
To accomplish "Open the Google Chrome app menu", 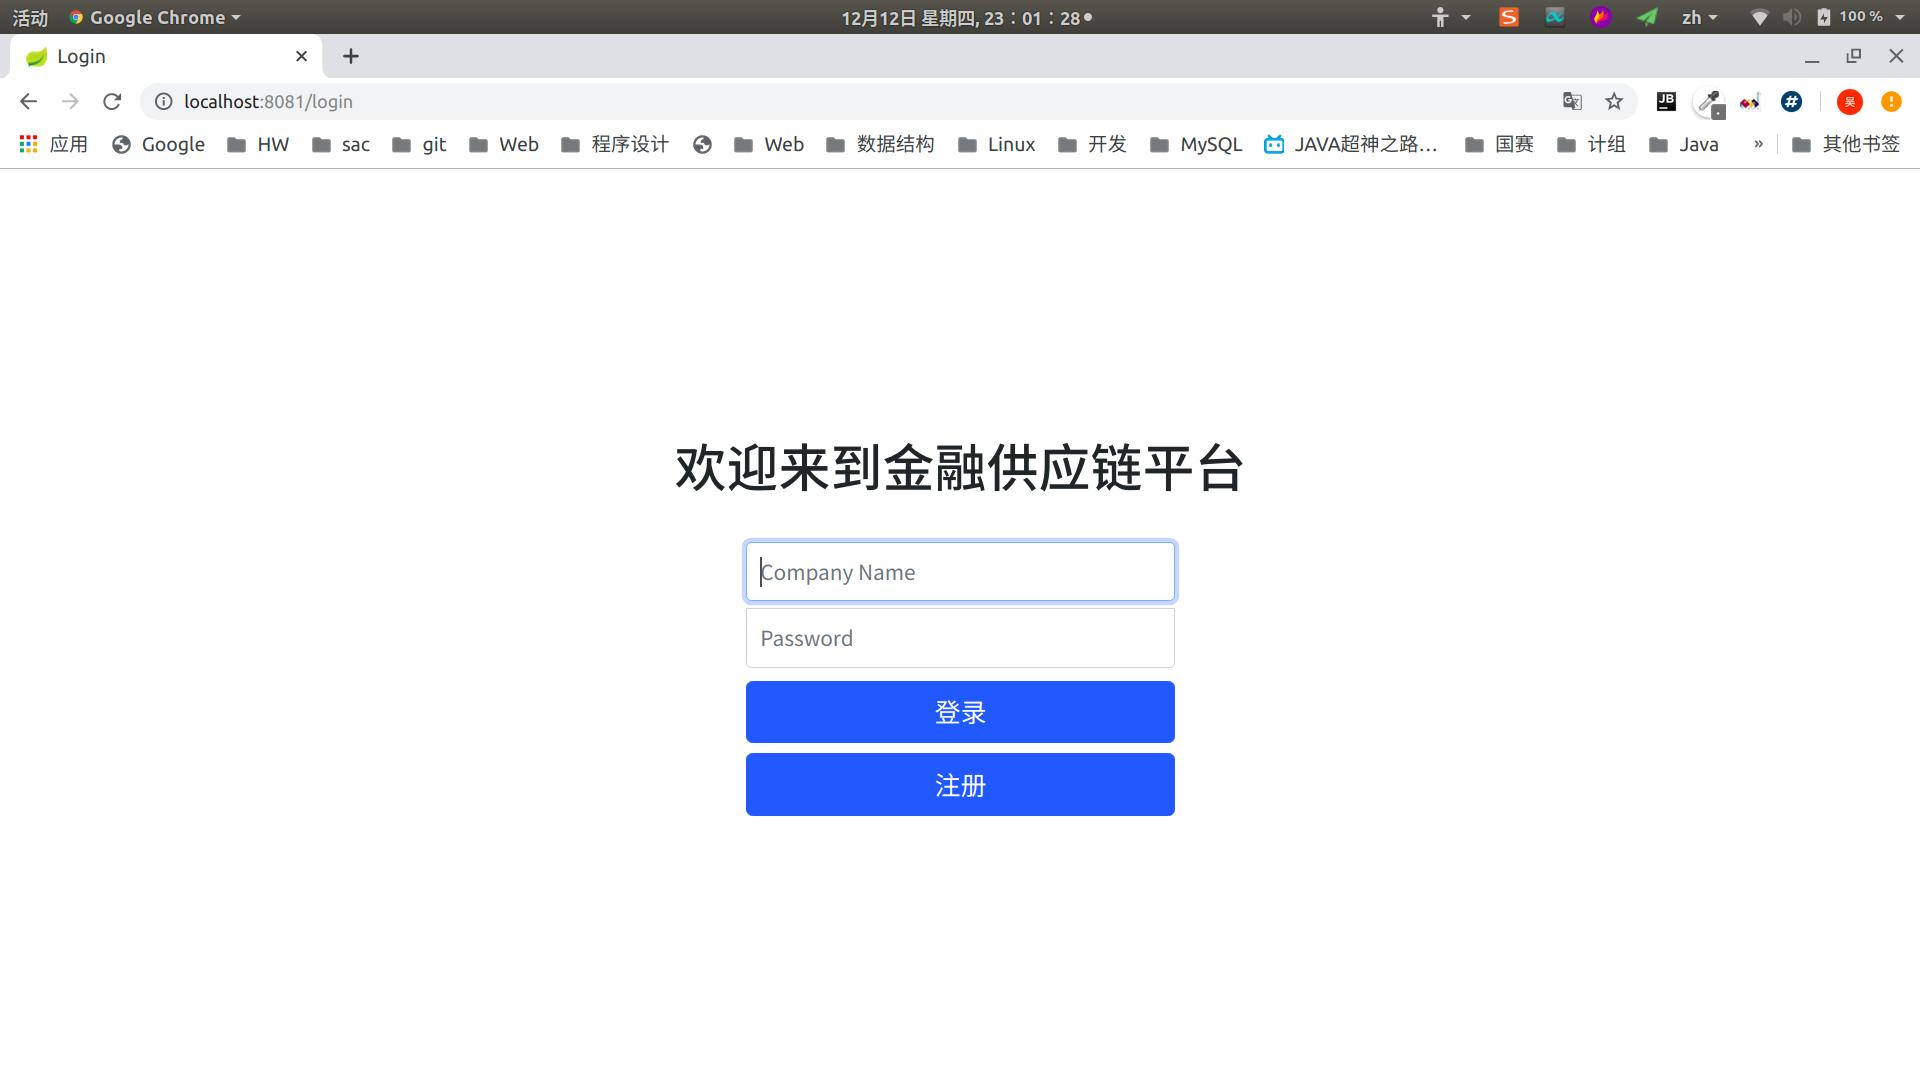I will click(x=155, y=17).
